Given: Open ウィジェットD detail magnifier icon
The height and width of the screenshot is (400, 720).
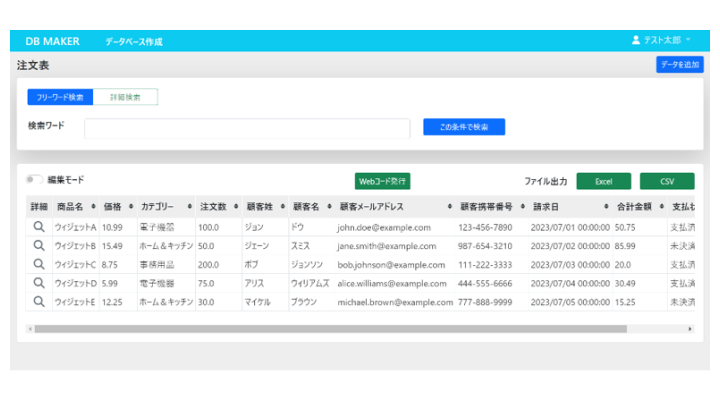Looking at the screenshot, I should [x=39, y=283].
